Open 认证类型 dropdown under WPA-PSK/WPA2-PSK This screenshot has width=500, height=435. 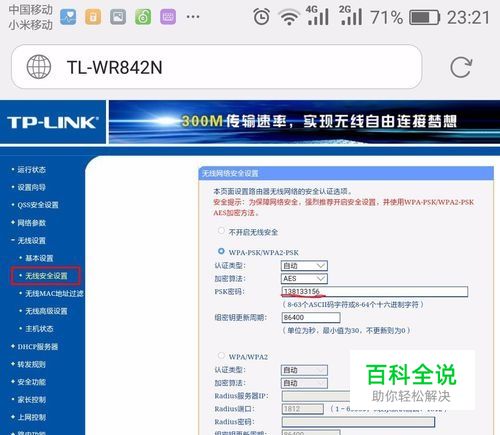tap(304, 266)
